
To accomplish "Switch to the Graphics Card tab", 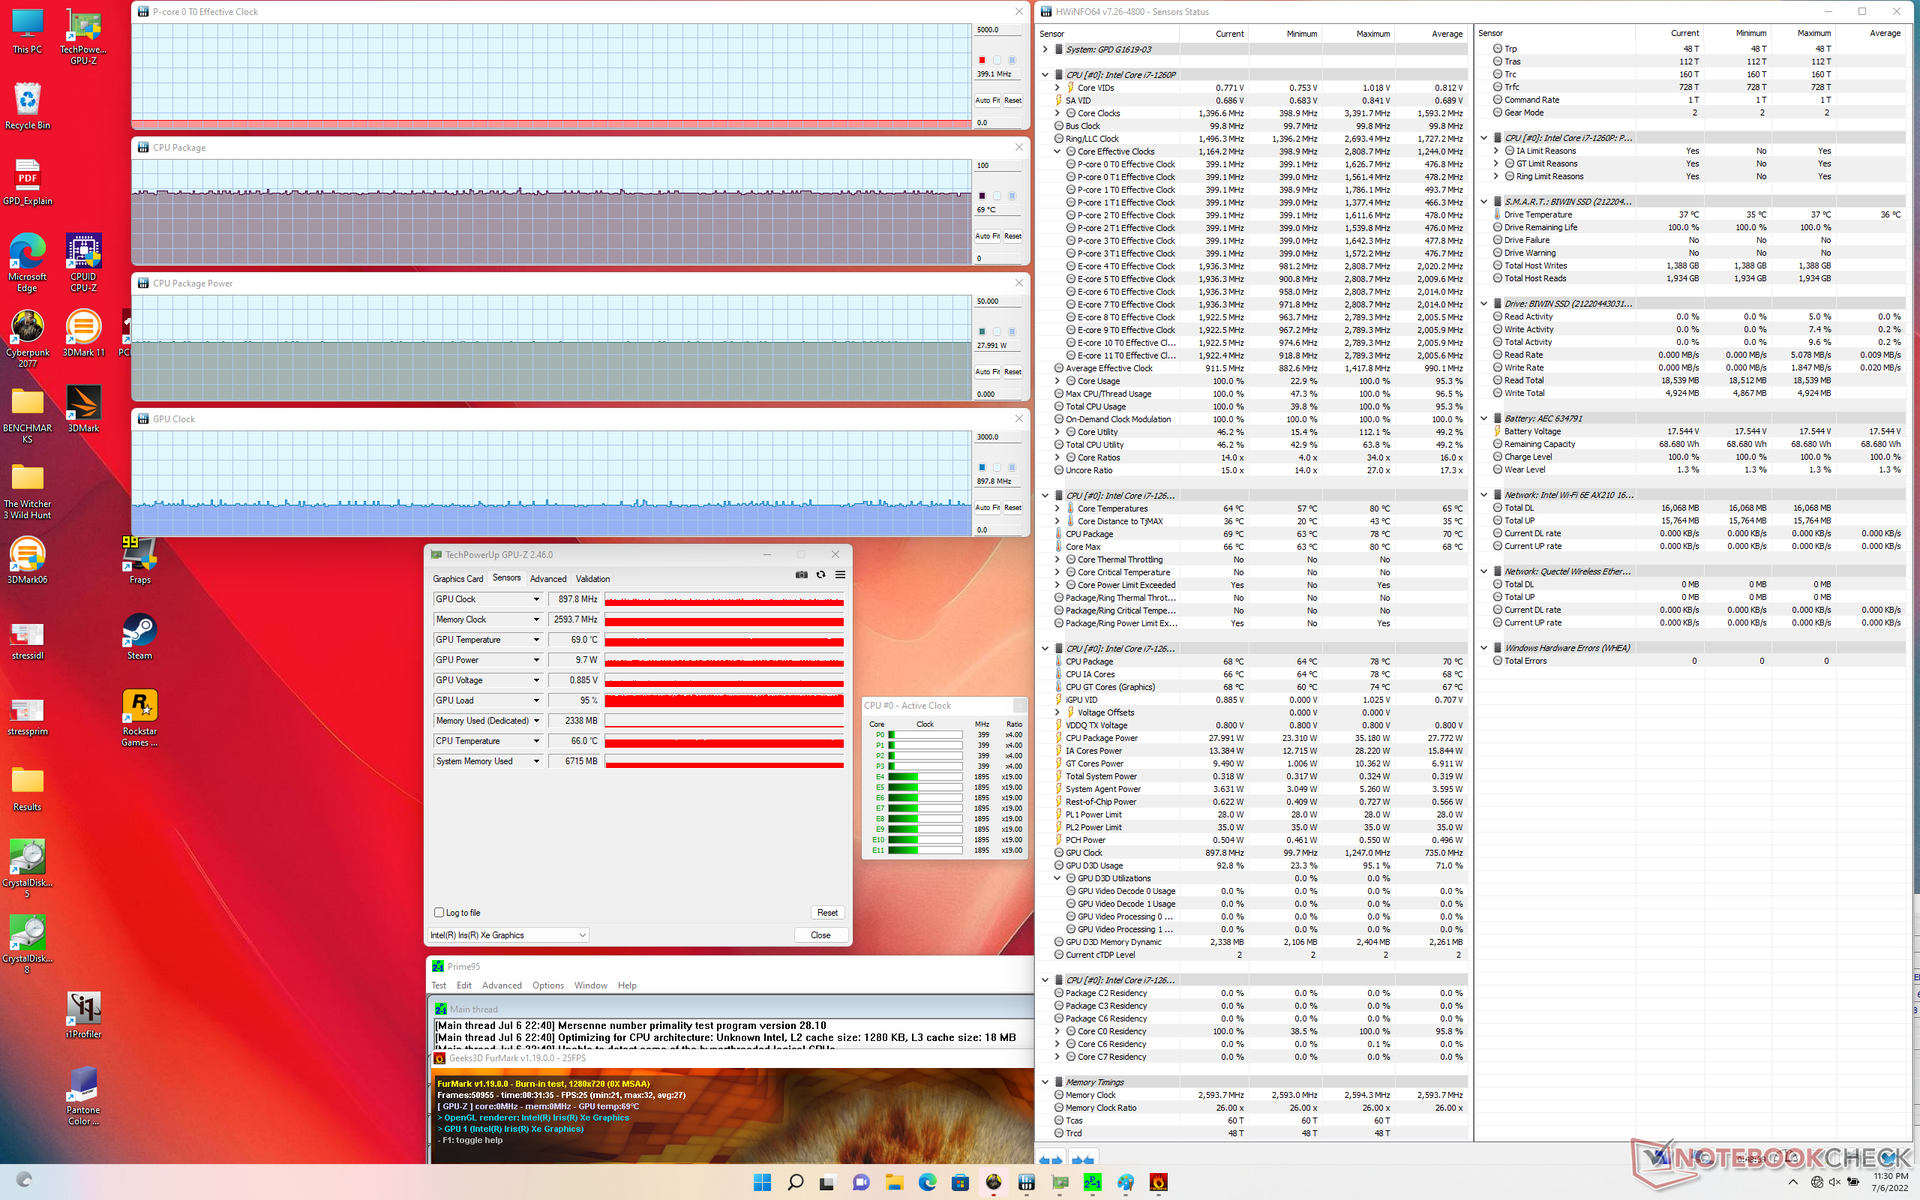I will (x=458, y=579).
